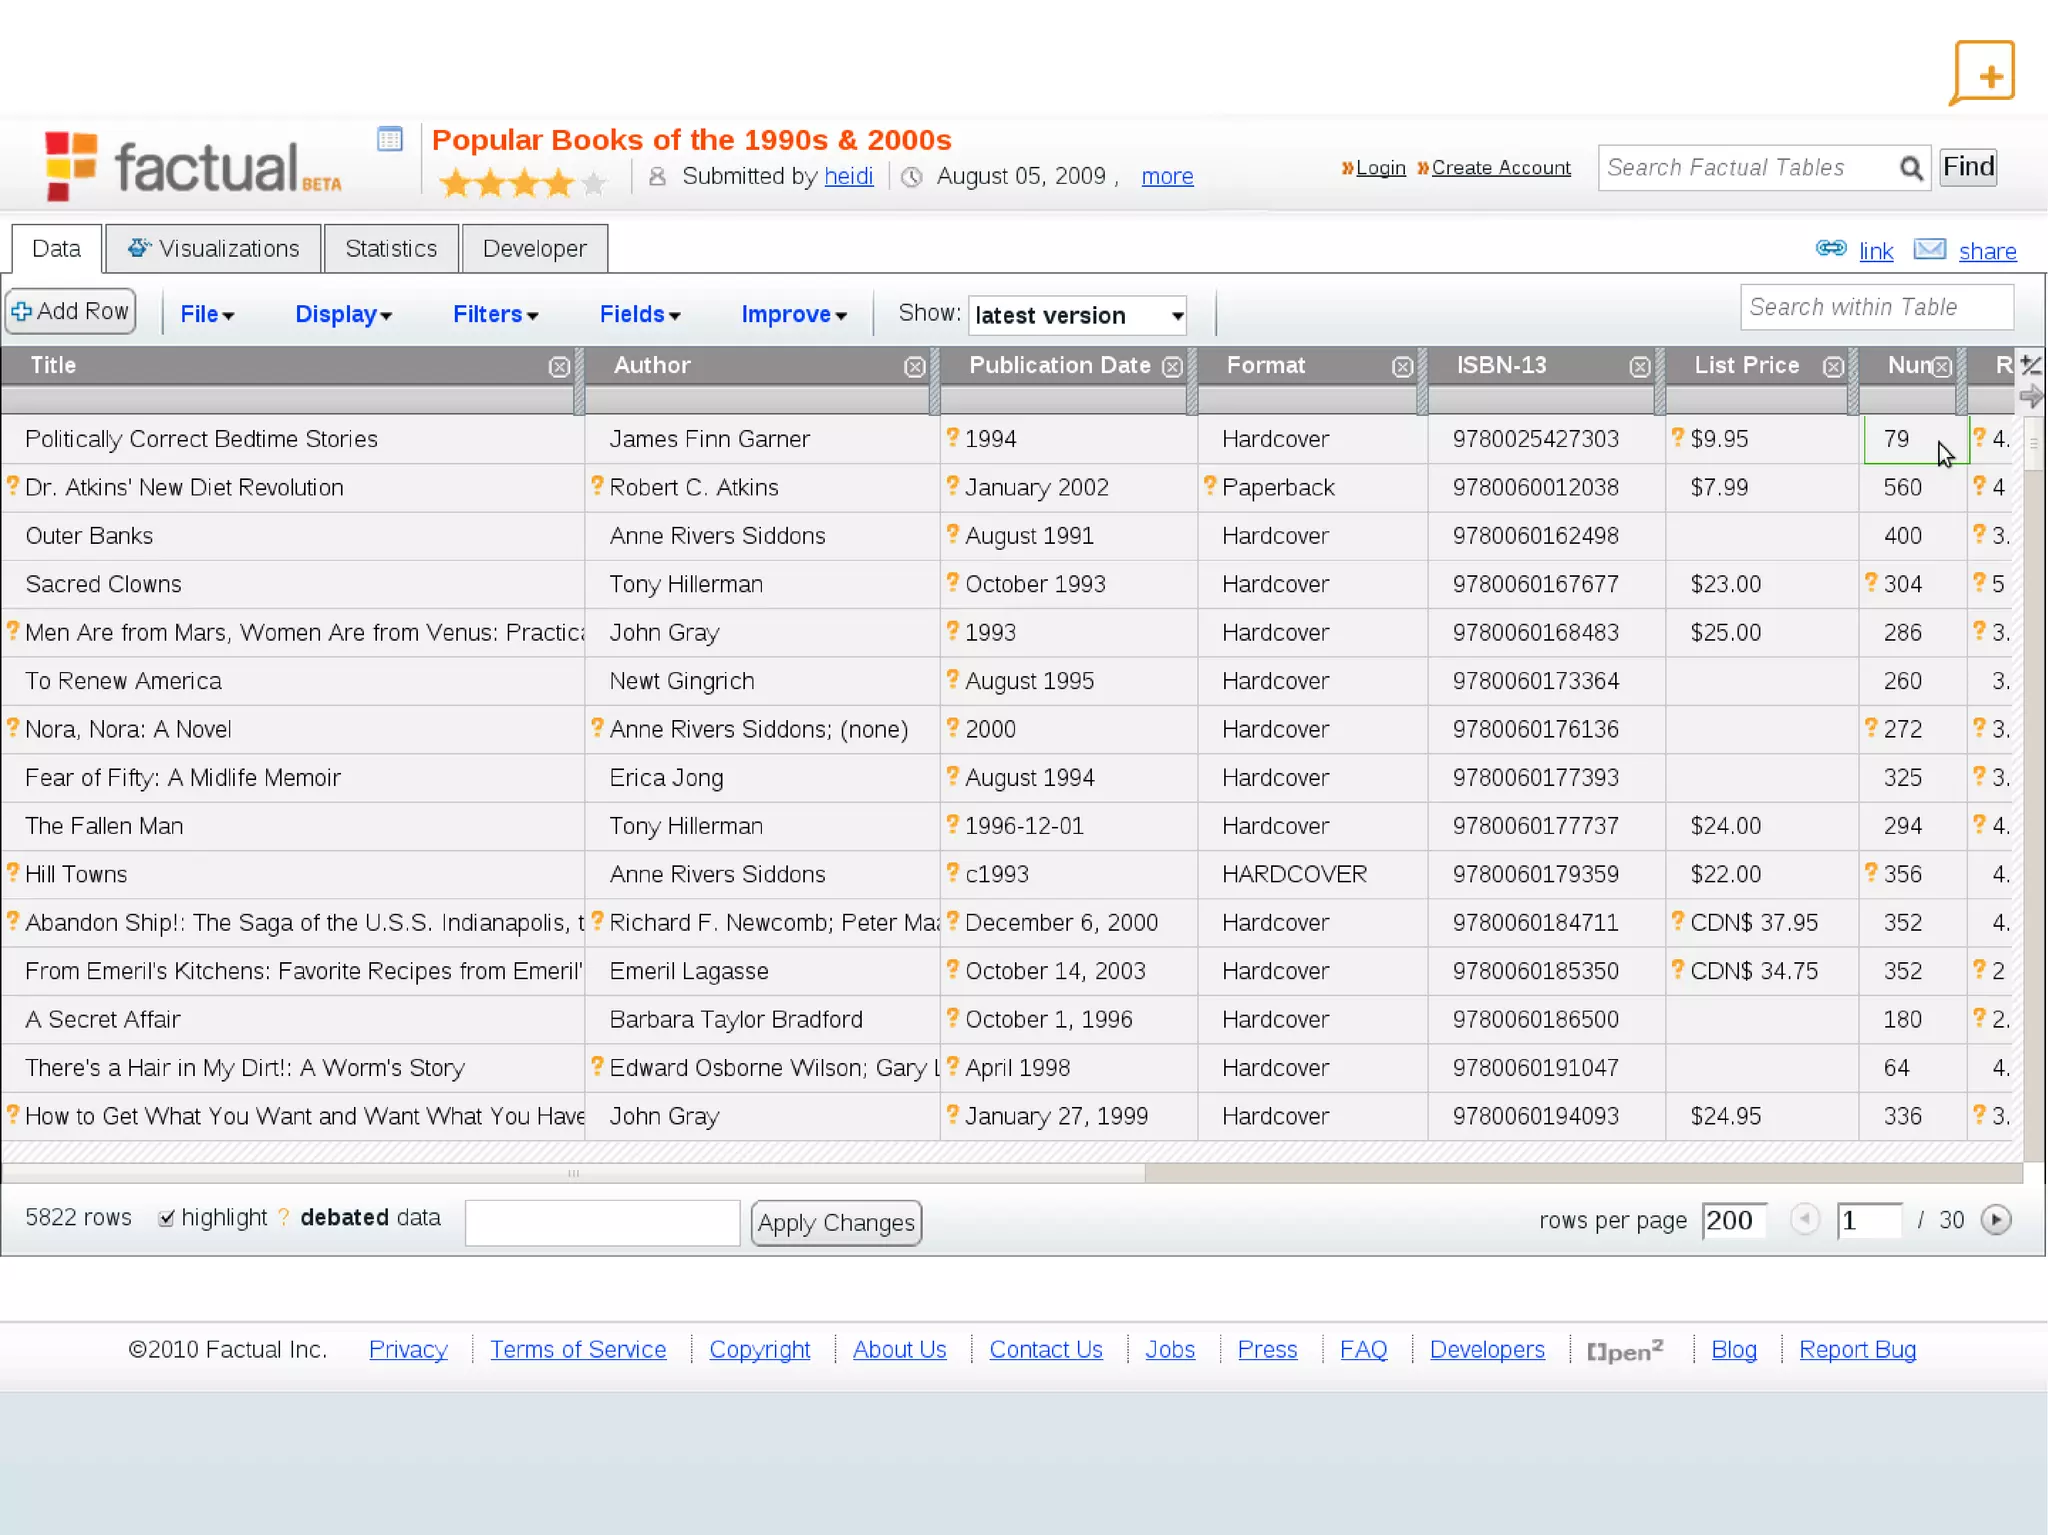Click the Create Account link
Screen dimensions: 2048x1535
(1500, 168)
